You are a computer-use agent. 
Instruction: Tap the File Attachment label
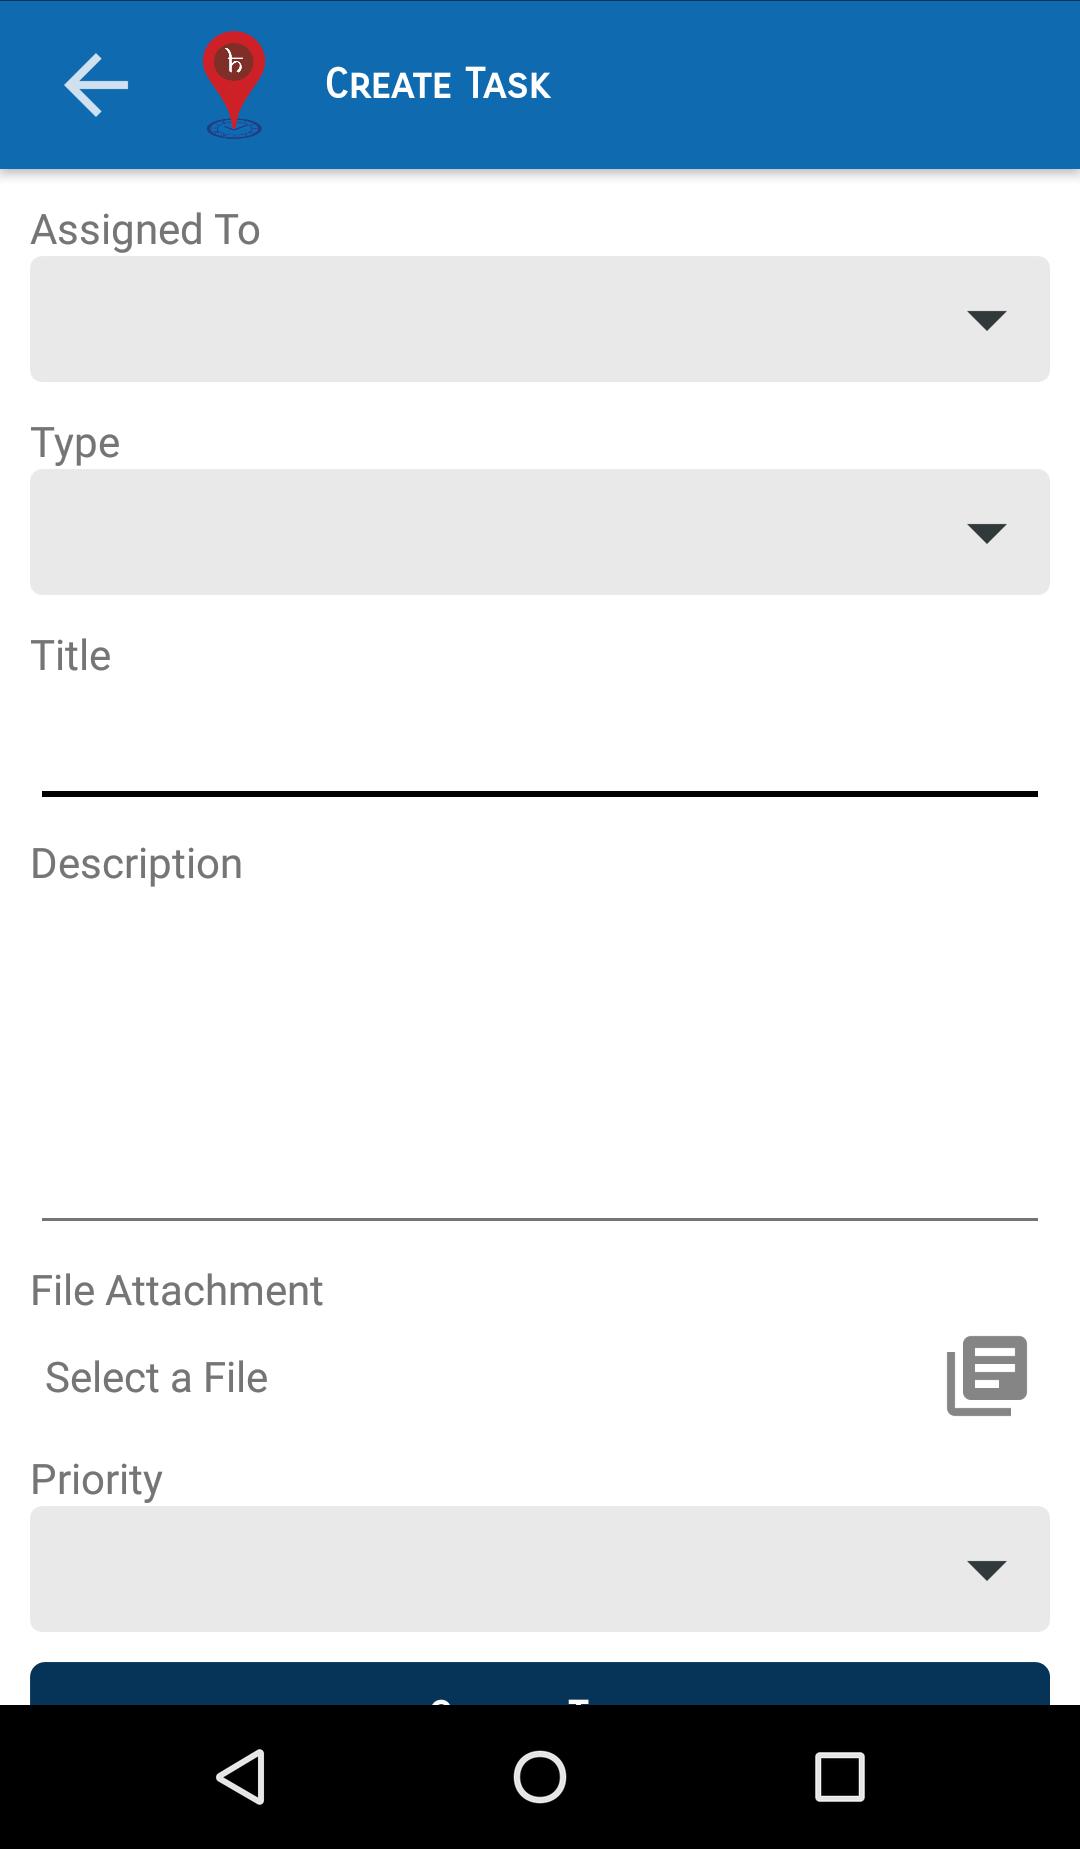(177, 1291)
